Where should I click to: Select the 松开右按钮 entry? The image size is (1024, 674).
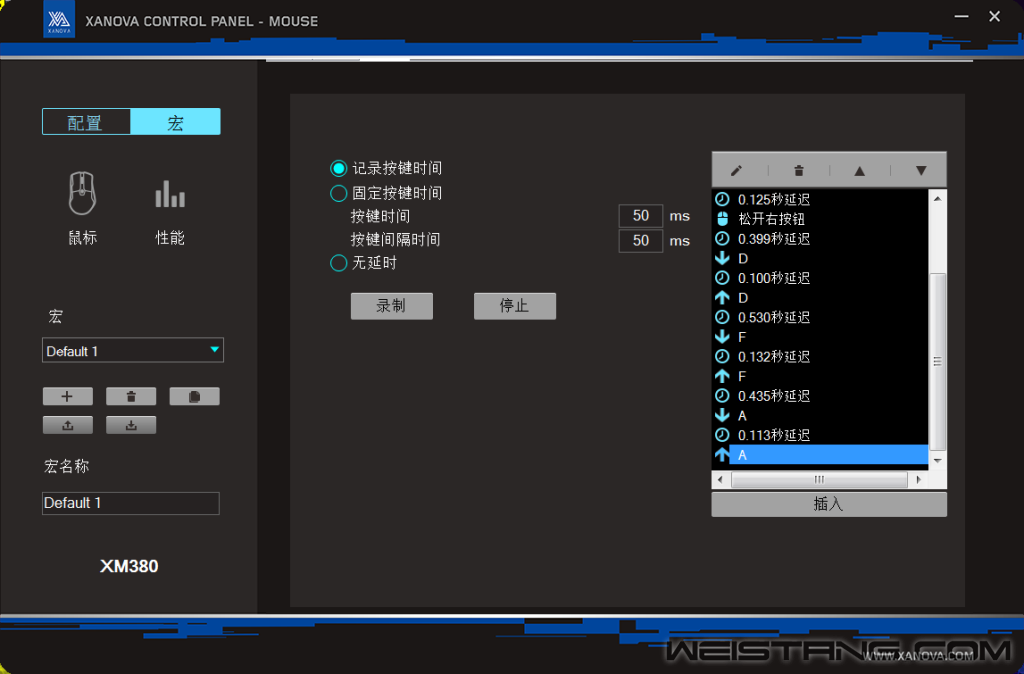click(x=820, y=219)
